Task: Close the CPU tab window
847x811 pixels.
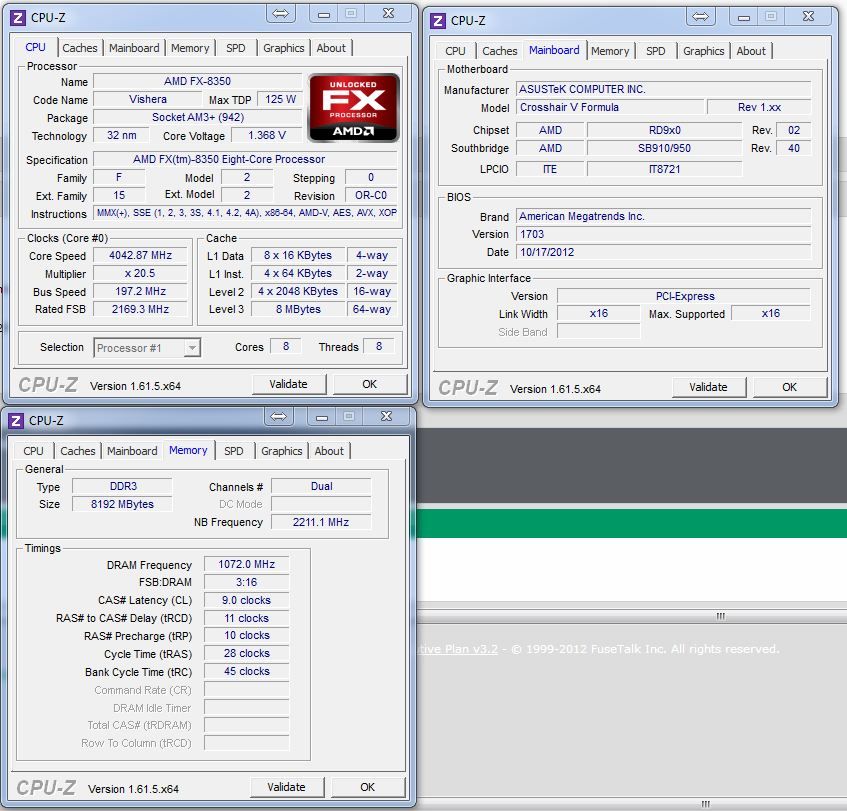Action: (388, 14)
